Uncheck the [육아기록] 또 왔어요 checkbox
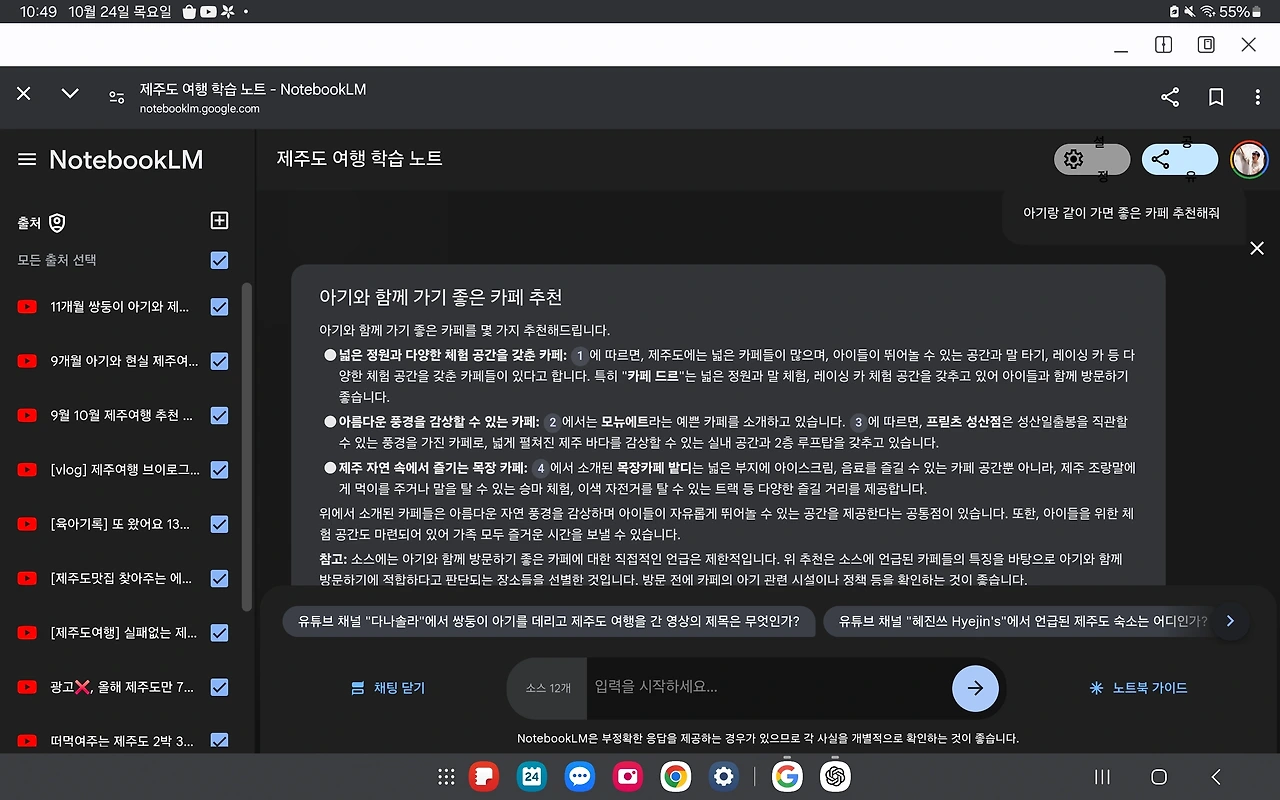 click(220, 524)
